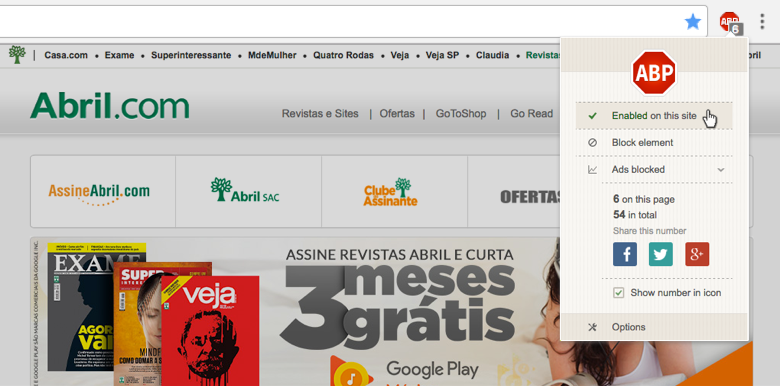The height and width of the screenshot is (386, 780).
Task: Open the Veja link in top bar
Action: pyautogui.click(x=400, y=55)
